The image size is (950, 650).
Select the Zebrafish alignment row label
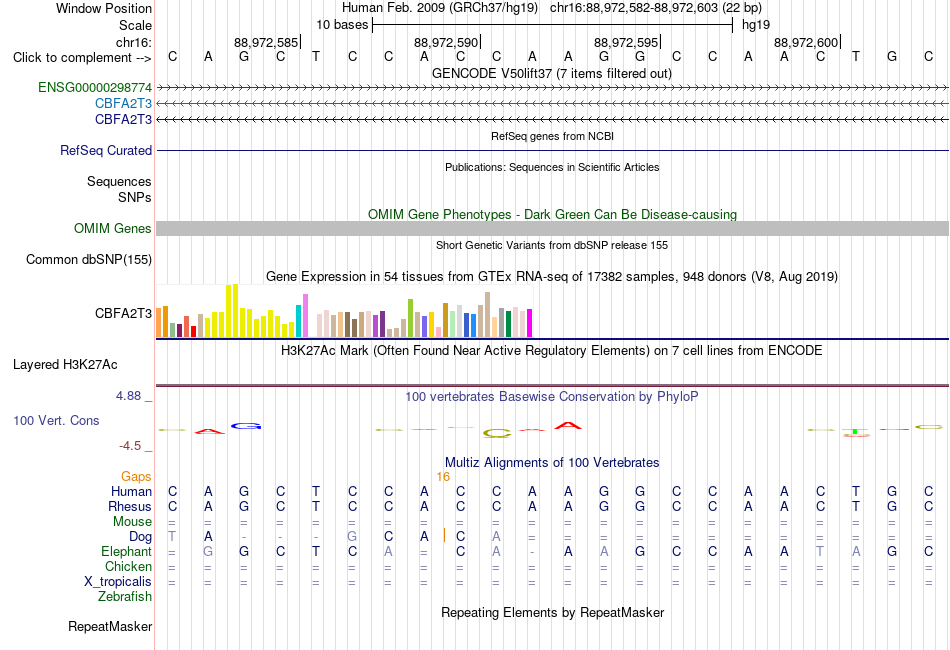(x=125, y=597)
